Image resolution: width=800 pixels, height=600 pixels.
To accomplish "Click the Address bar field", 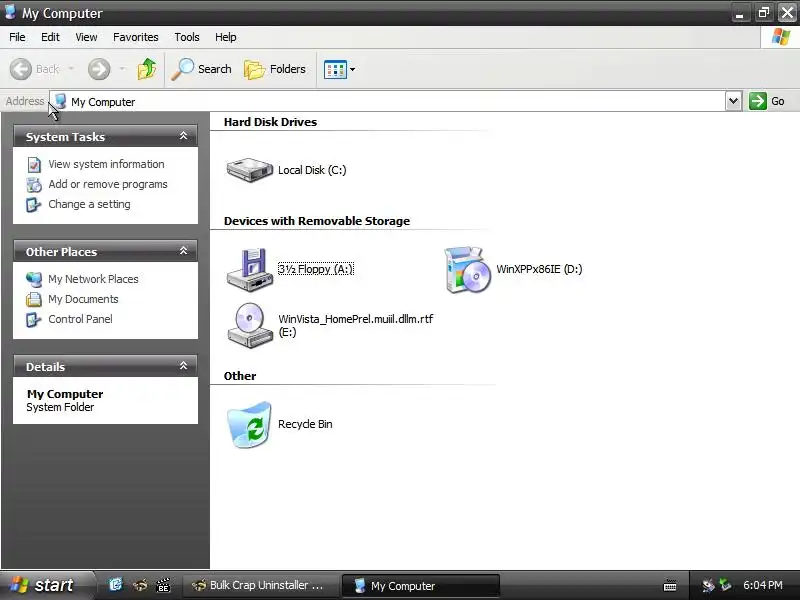I will pyautogui.click(x=388, y=102).
